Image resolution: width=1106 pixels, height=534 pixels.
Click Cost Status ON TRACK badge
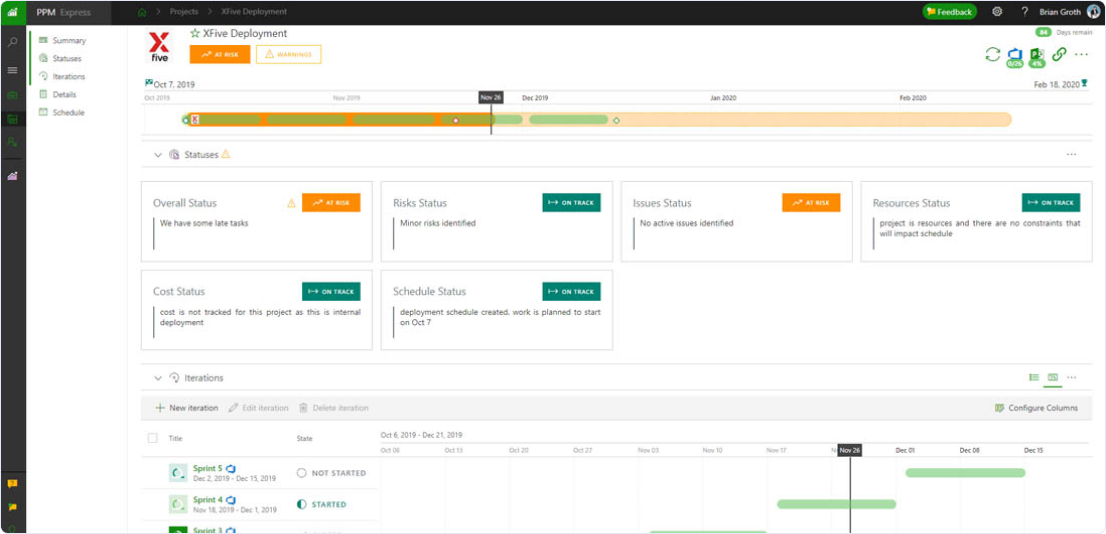click(331, 291)
